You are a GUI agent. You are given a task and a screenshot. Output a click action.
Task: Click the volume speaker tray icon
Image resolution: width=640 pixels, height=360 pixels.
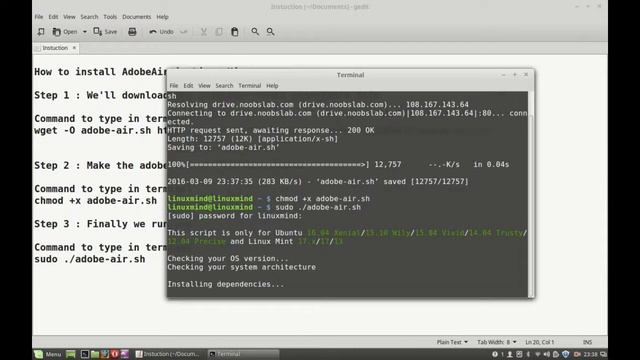tap(547, 354)
